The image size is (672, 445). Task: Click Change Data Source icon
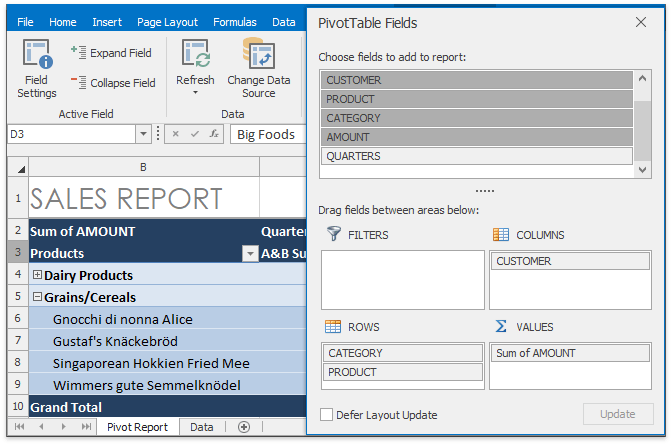point(258,56)
